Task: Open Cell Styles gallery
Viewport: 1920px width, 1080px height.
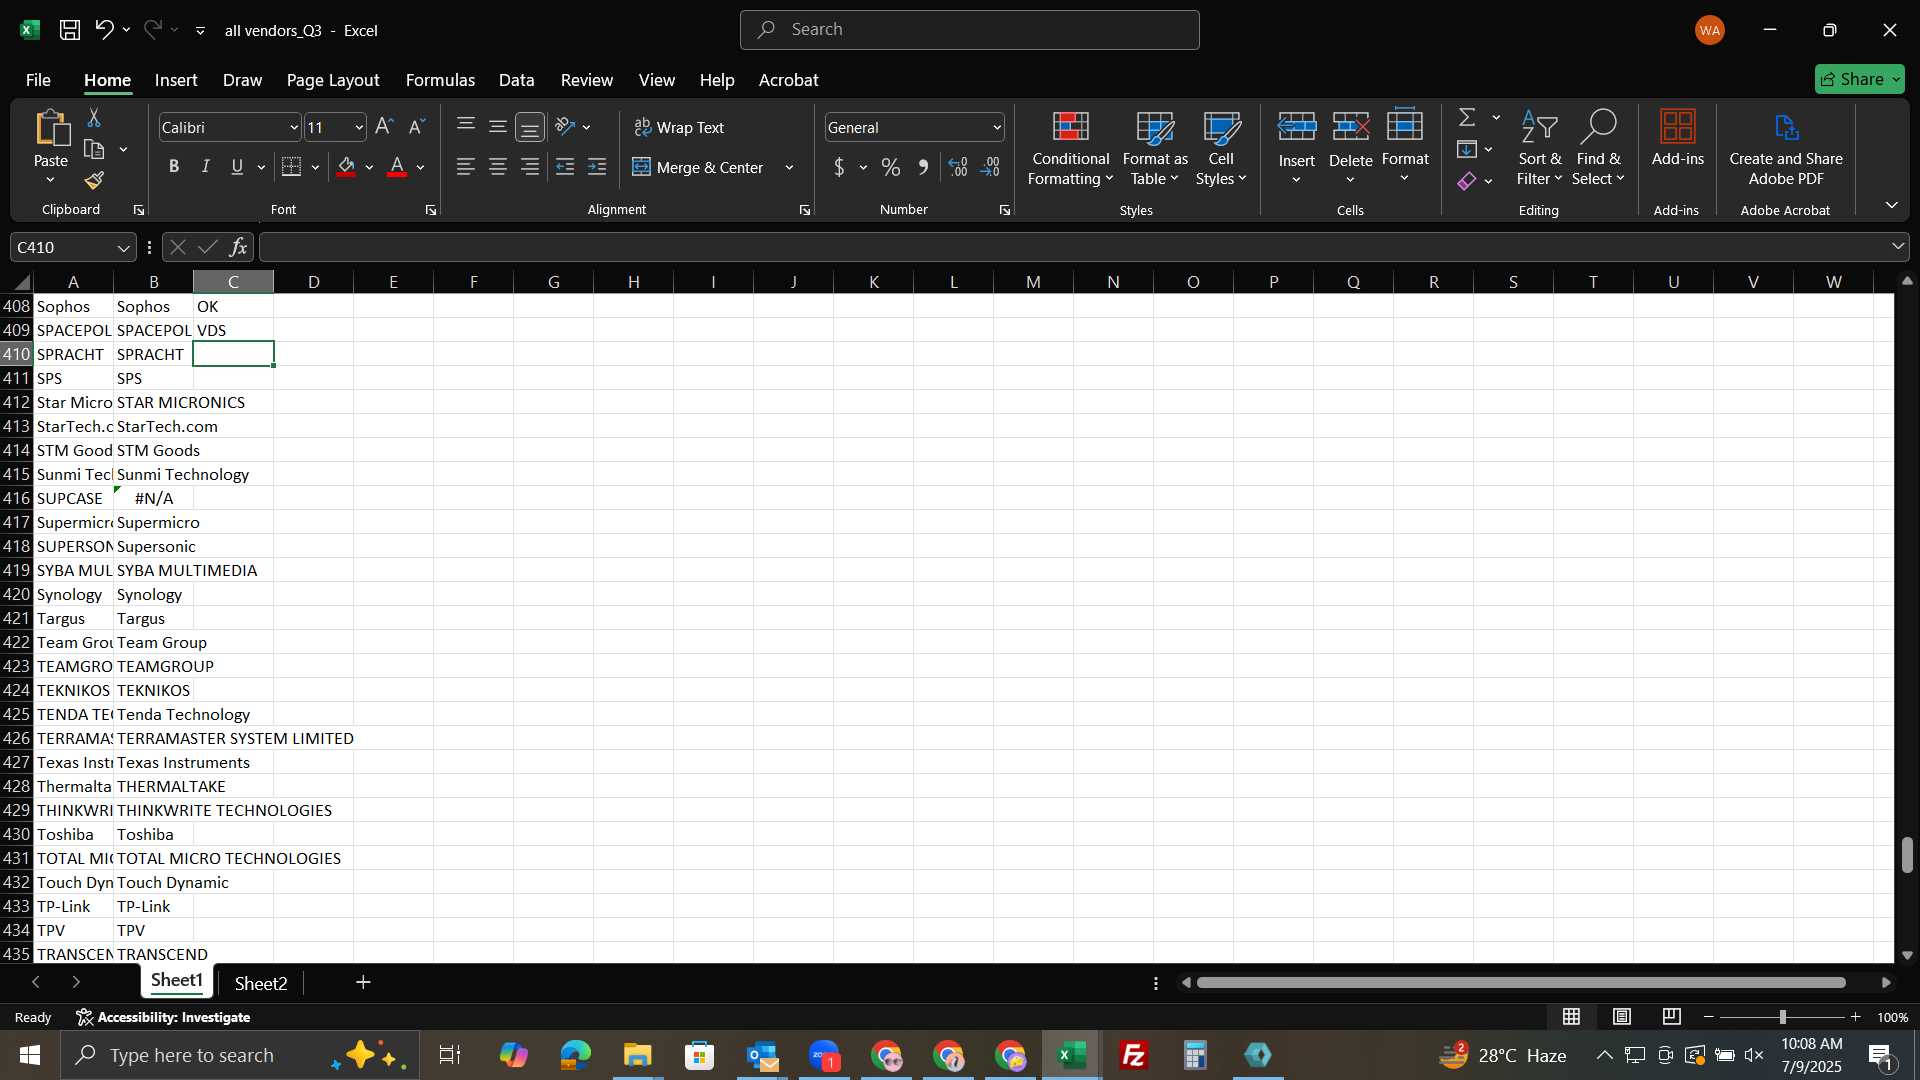Action: pos(1221,148)
